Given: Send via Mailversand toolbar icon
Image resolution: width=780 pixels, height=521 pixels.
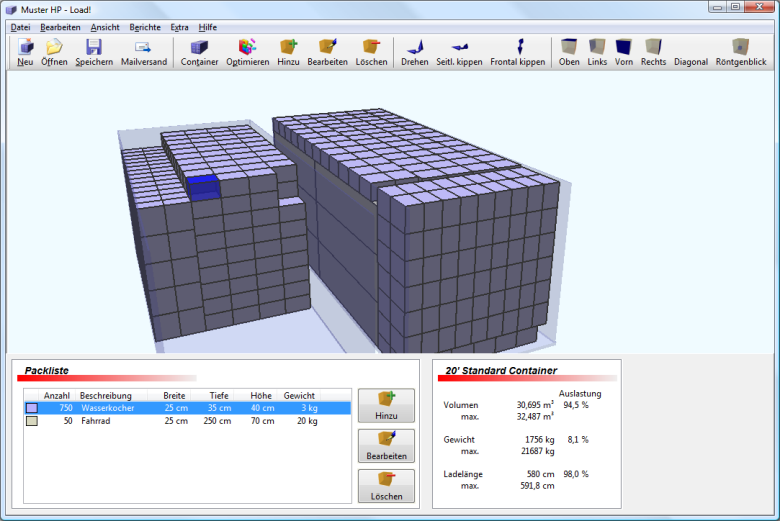Looking at the screenshot, I should [144, 52].
